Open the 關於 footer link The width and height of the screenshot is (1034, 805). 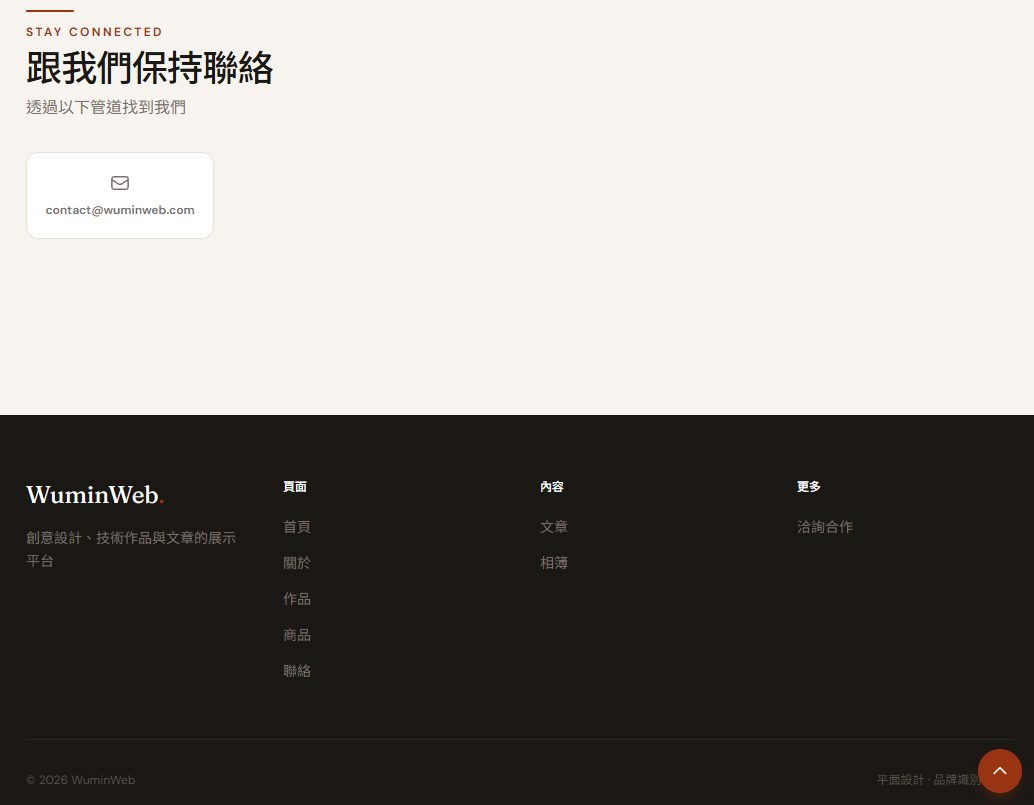coord(297,563)
